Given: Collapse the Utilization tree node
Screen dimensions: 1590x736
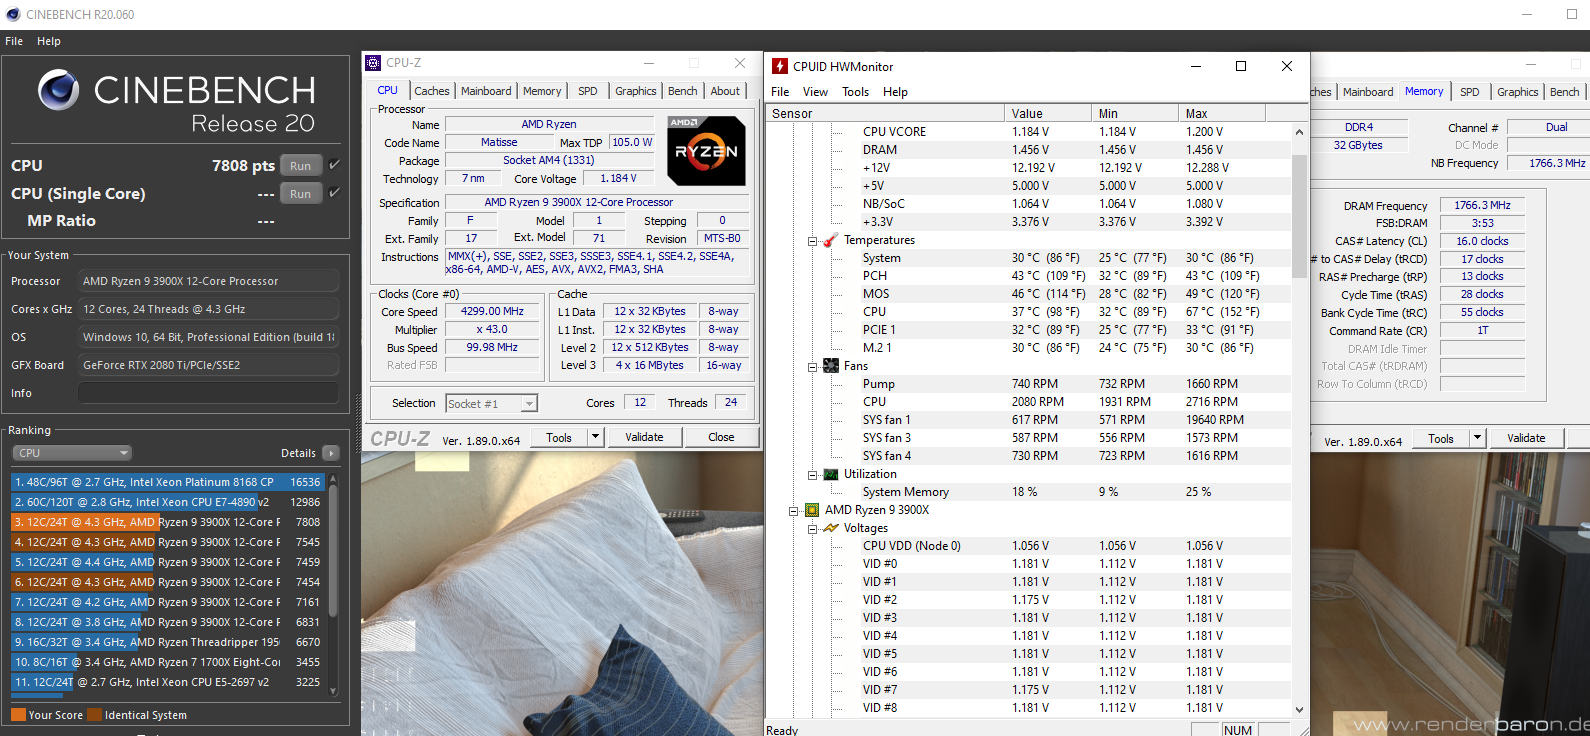Looking at the screenshot, I should 812,475.
